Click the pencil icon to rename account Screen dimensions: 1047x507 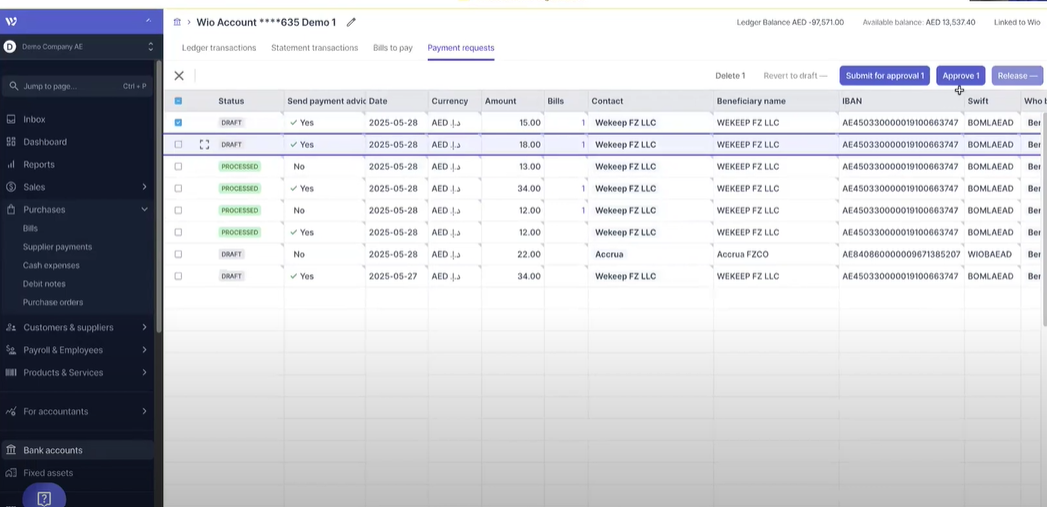click(x=351, y=22)
